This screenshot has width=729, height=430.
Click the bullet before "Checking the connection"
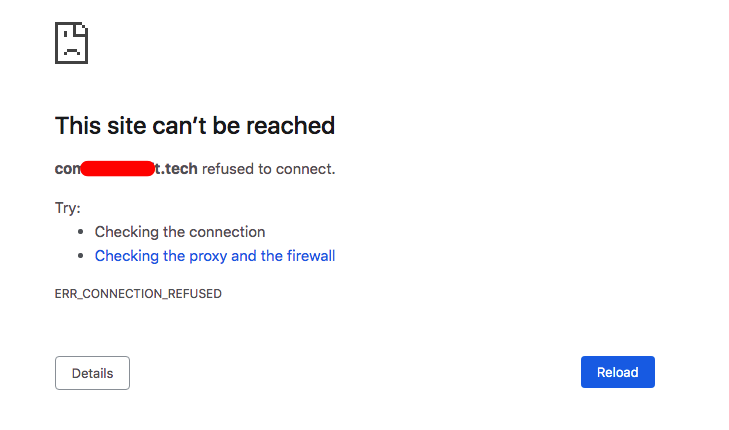click(x=81, y=232)
